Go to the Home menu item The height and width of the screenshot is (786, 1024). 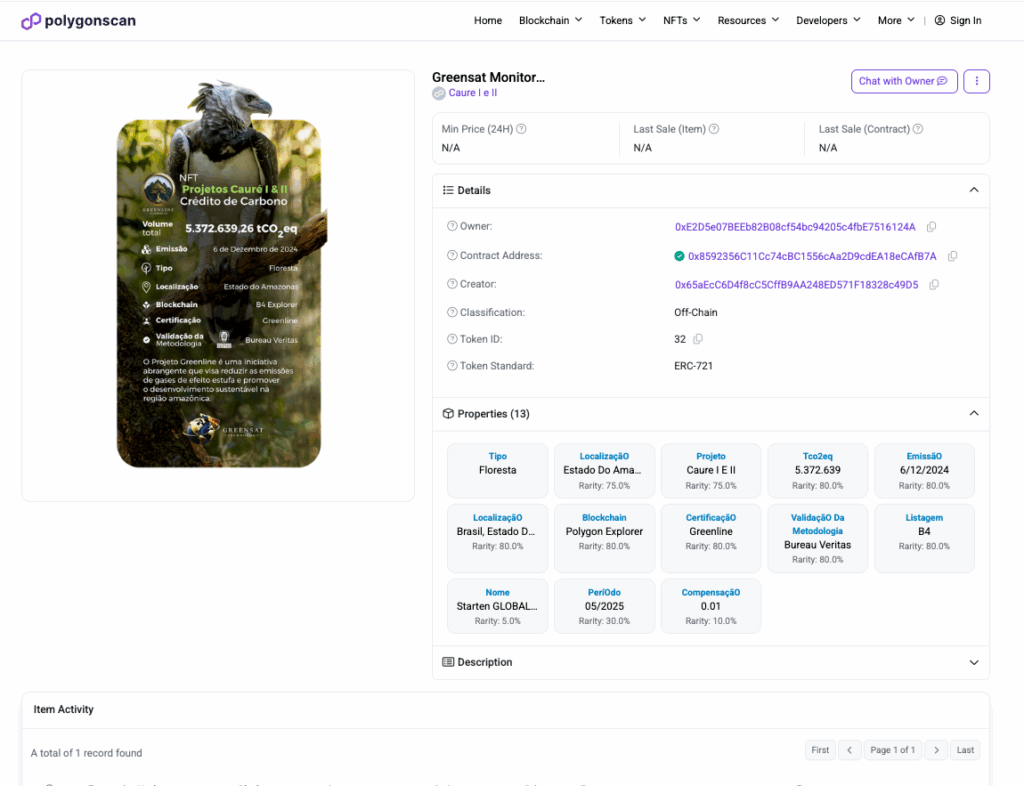[x=488, y=20]
